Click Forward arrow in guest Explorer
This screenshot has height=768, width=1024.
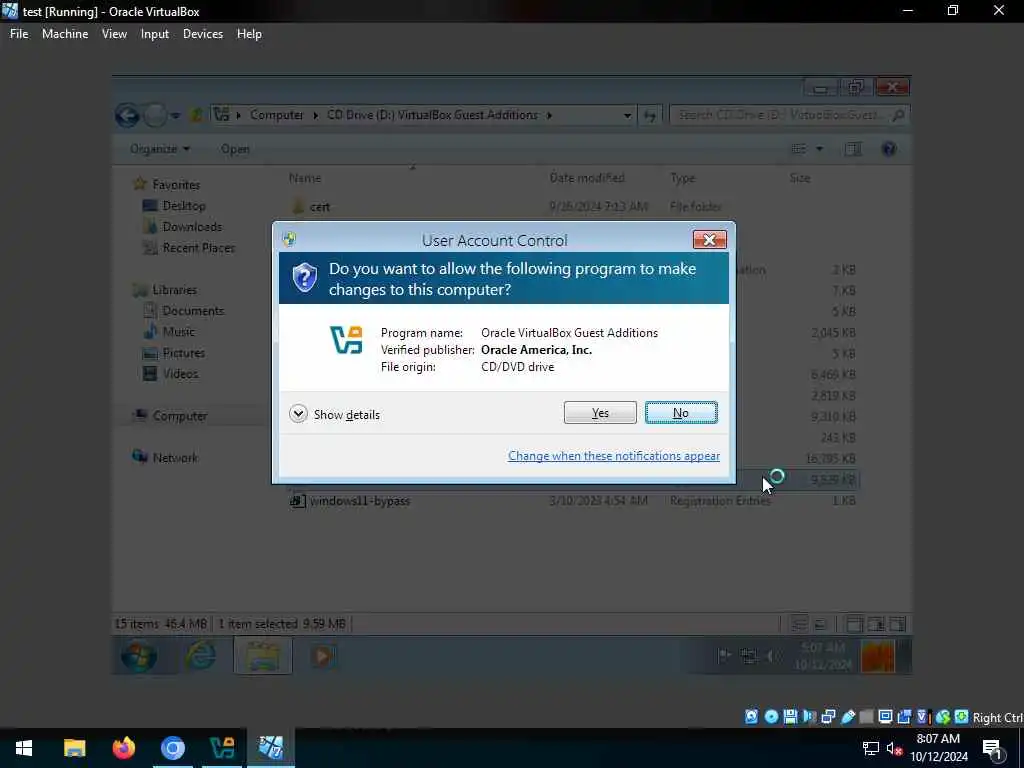pyautogui.click(x=155, y=116)
